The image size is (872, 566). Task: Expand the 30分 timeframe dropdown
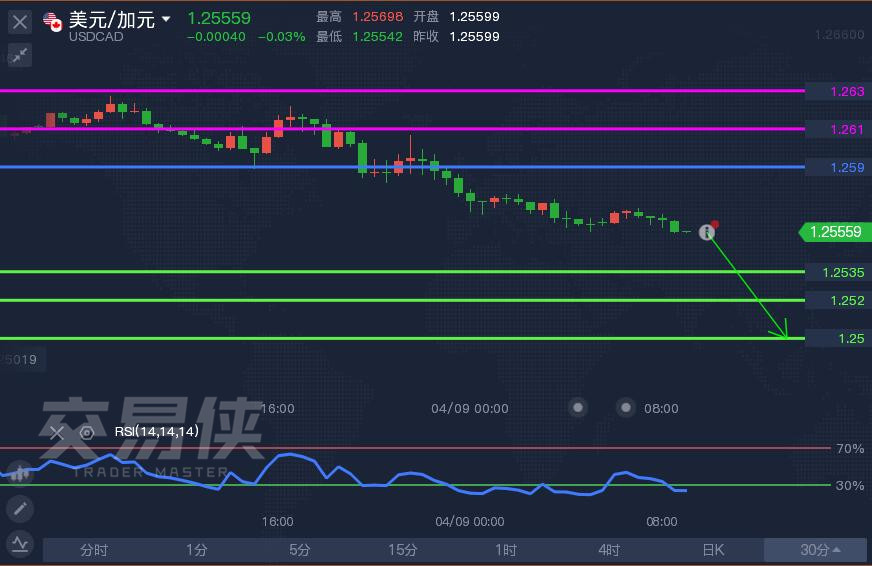[x=818, y=550]
